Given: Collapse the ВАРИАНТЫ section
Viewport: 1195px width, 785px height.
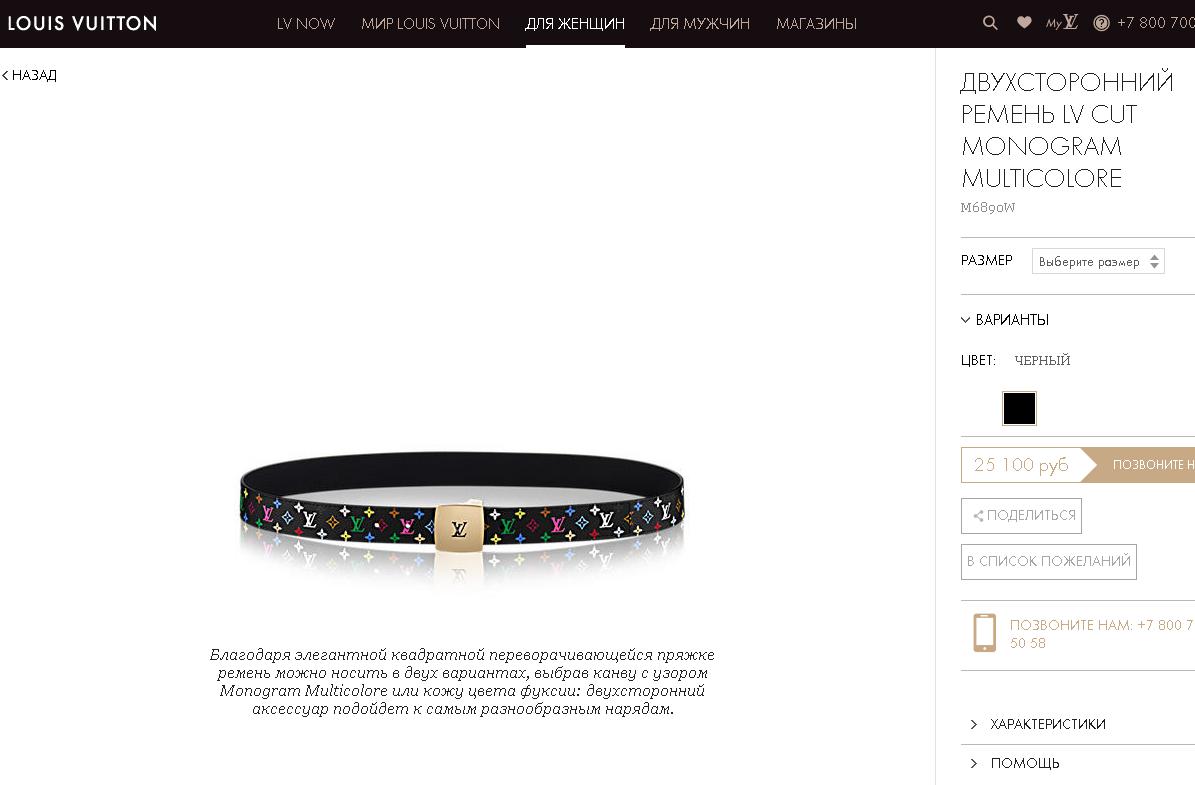Looking at the screenshot, I should pyautogui.click(x=1005, y=320).
